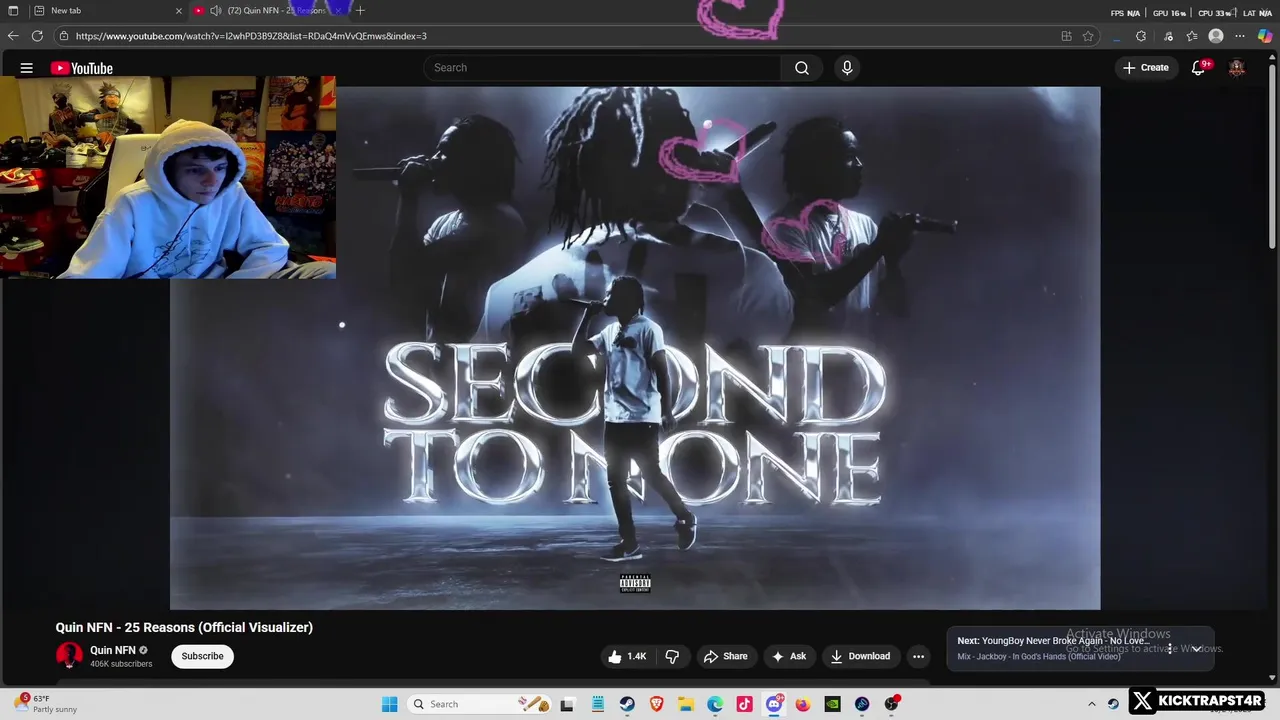Open Steam from the taskbar
The height and width of the screenshot is (720, 1280).
coord(627,704)
